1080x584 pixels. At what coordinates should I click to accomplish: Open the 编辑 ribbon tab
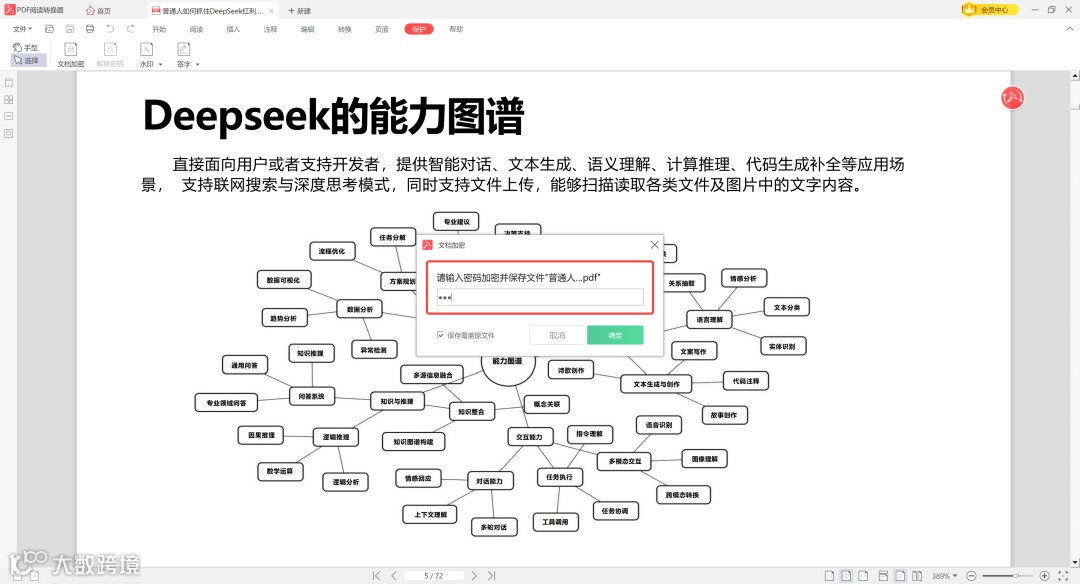pos(307,30)
